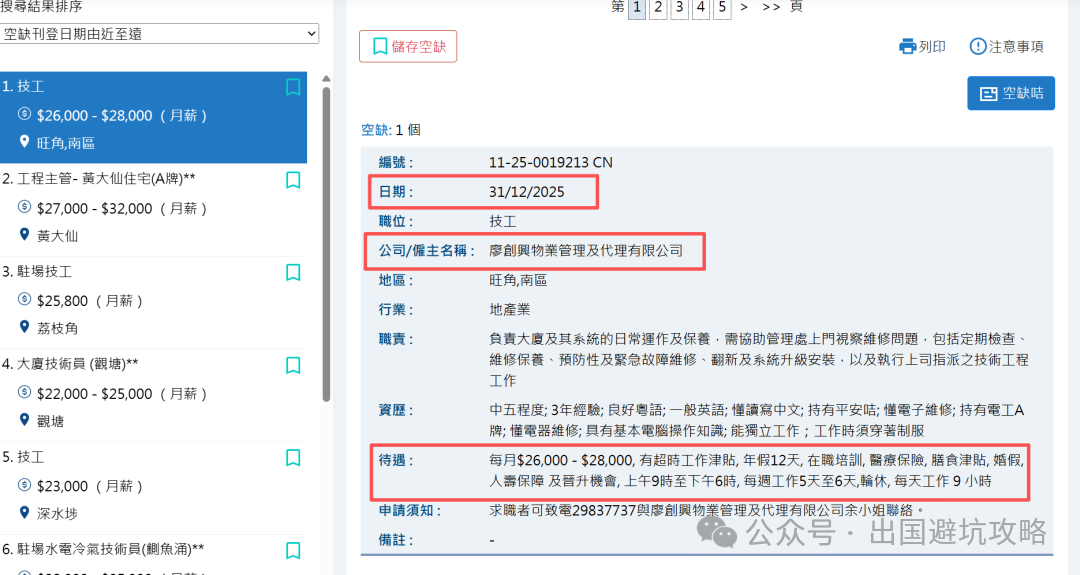Click salary icon for $23,000

click(x=24, y=485)
